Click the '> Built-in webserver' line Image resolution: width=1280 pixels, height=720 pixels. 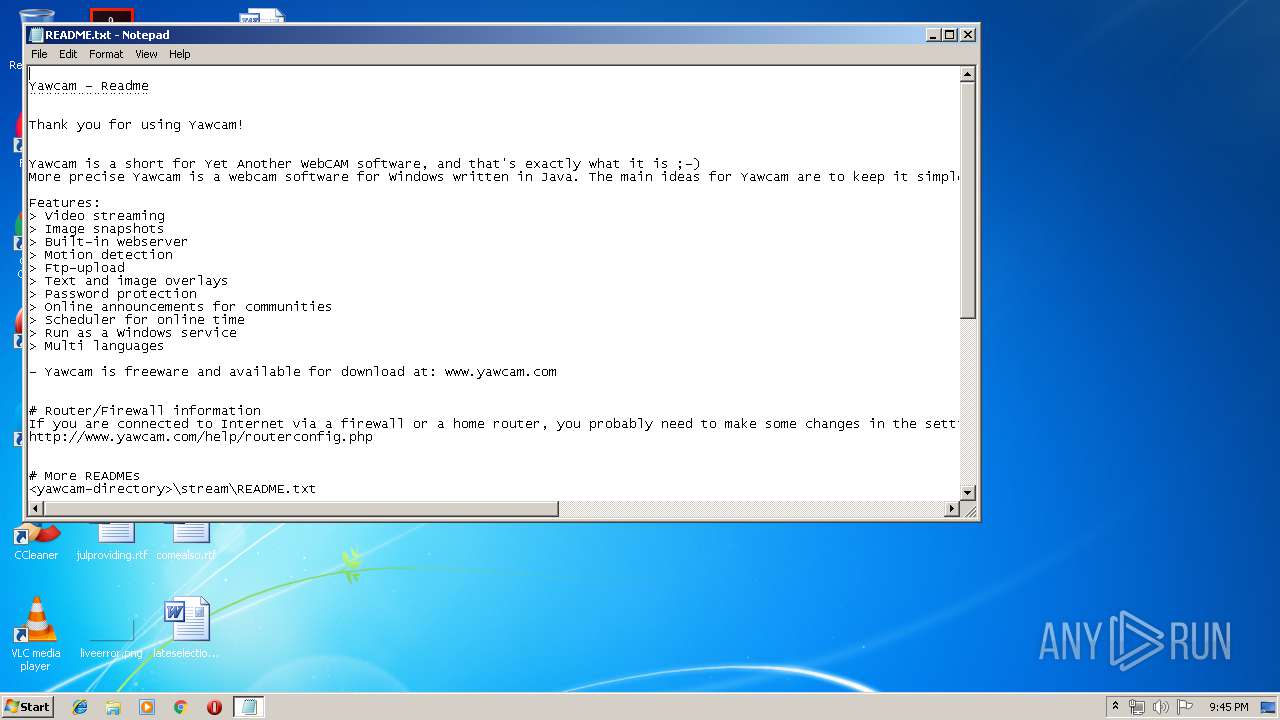click(108, 242)
